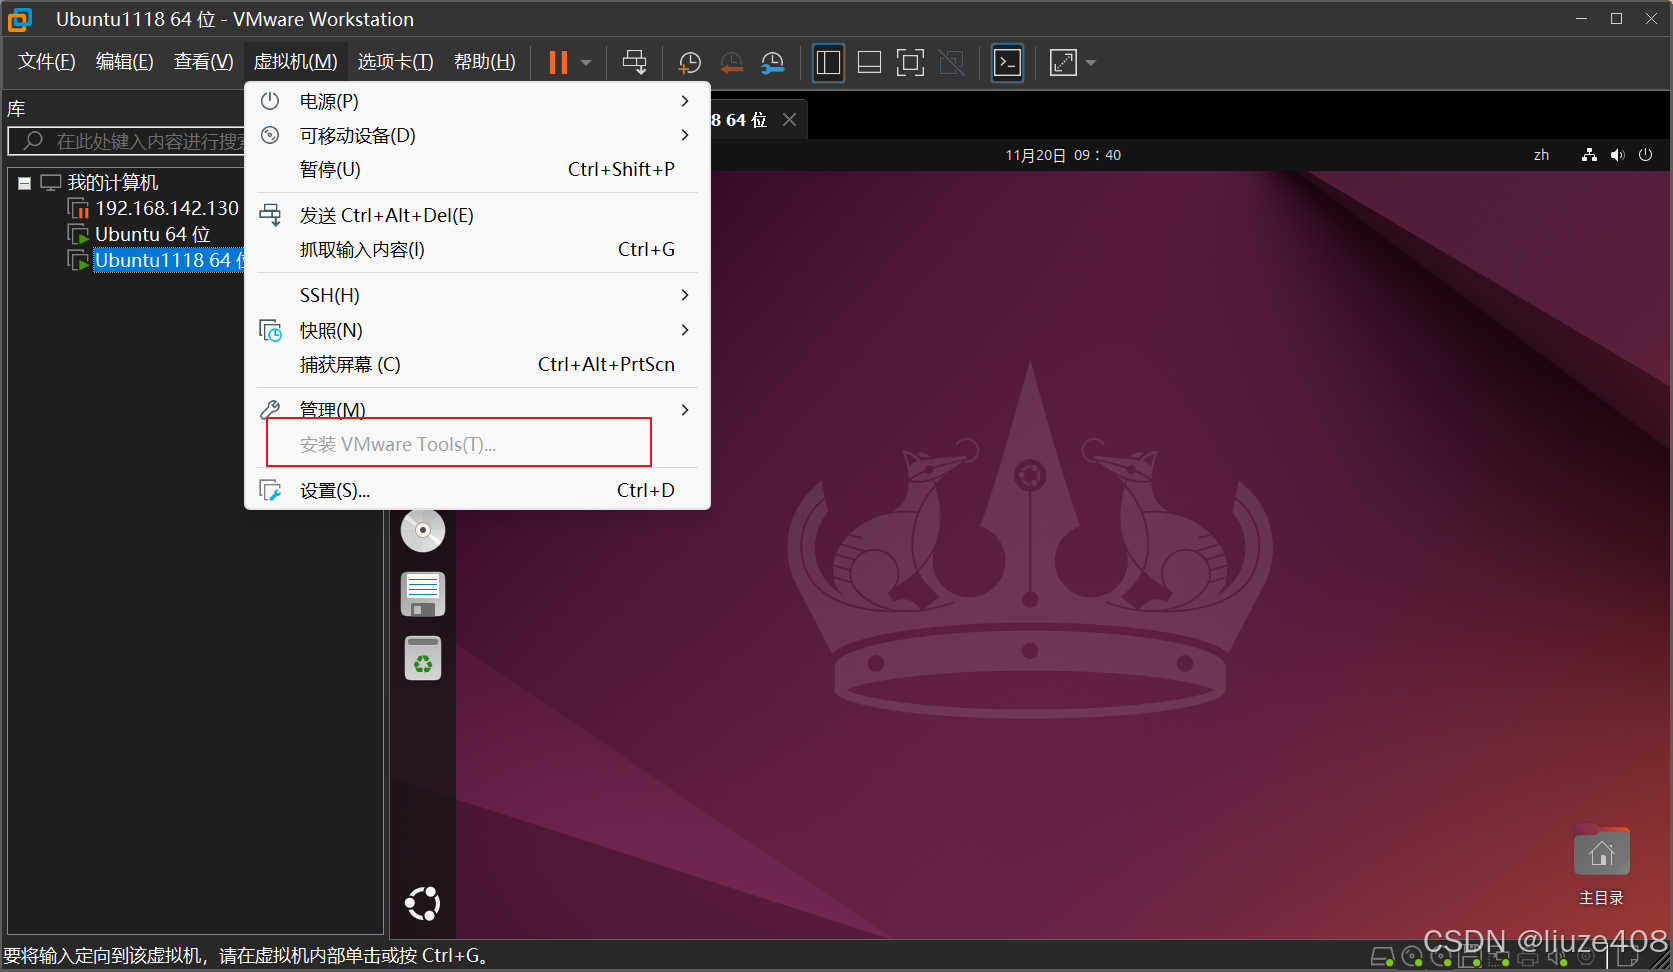Revert to snapshot using the toolbar icon
Screen dimensions: 1673x972
click(731, 62)
